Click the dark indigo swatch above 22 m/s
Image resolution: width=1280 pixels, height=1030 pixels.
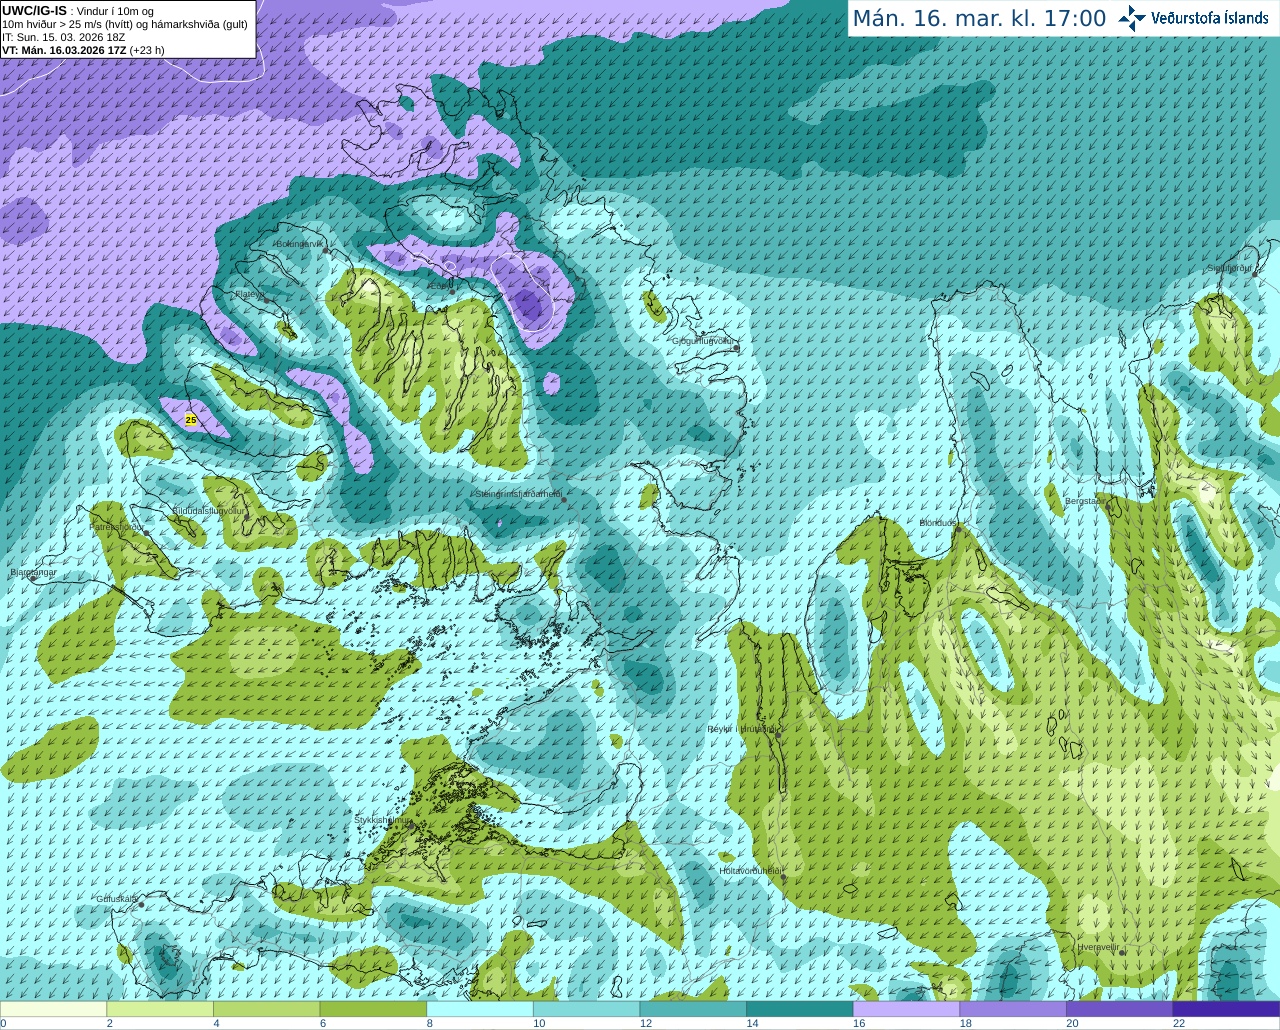coord(1227,1009)
